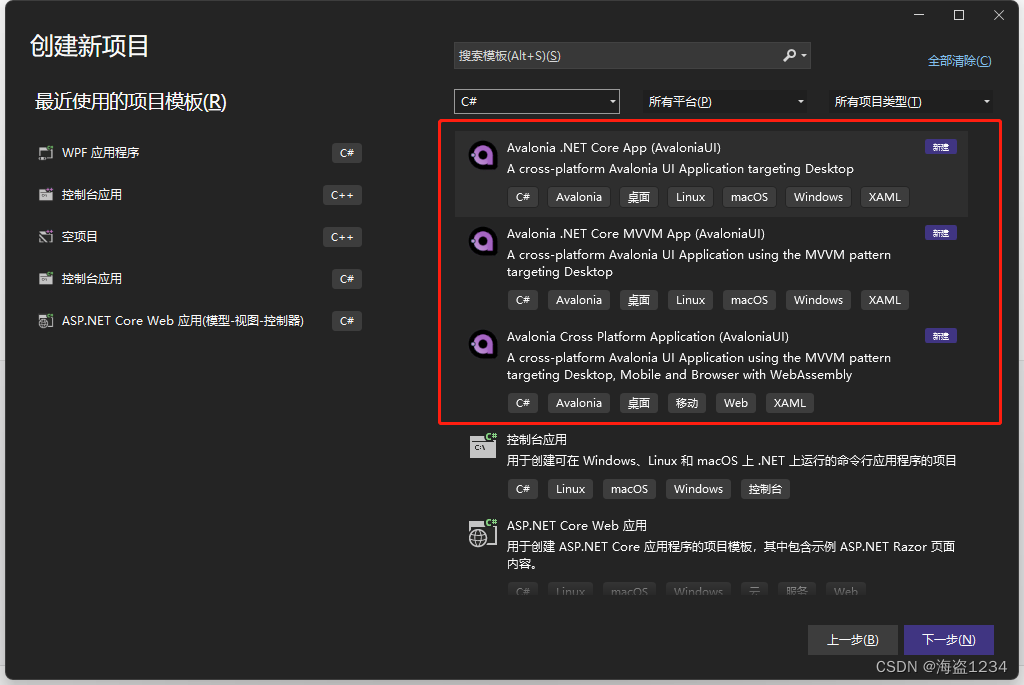1024x685 pixels.
Task: Open the 所有平台 platform filter dropdown
Action: tap(725, 101)
